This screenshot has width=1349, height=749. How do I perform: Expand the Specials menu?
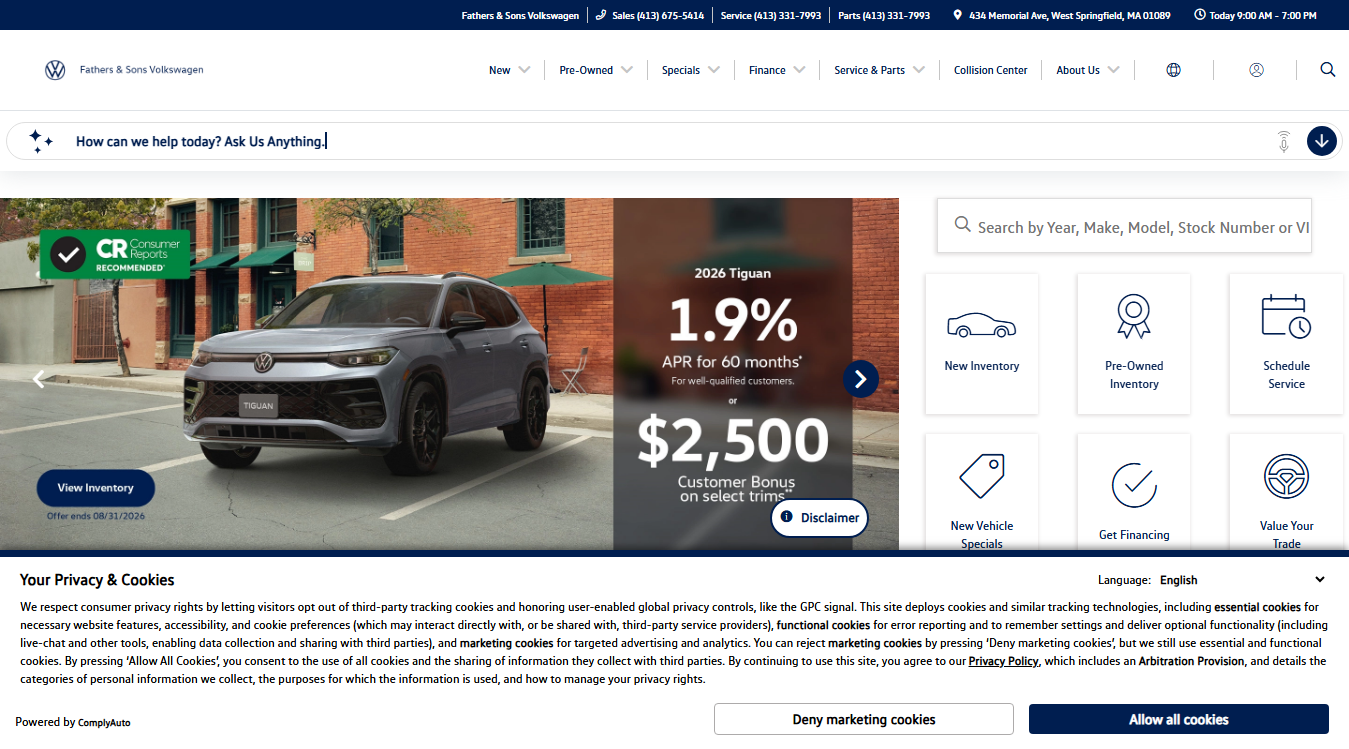point(691,70)
